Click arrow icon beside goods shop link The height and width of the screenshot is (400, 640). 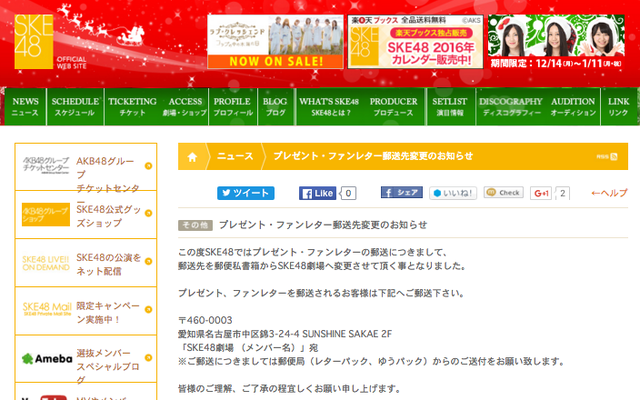149,213
